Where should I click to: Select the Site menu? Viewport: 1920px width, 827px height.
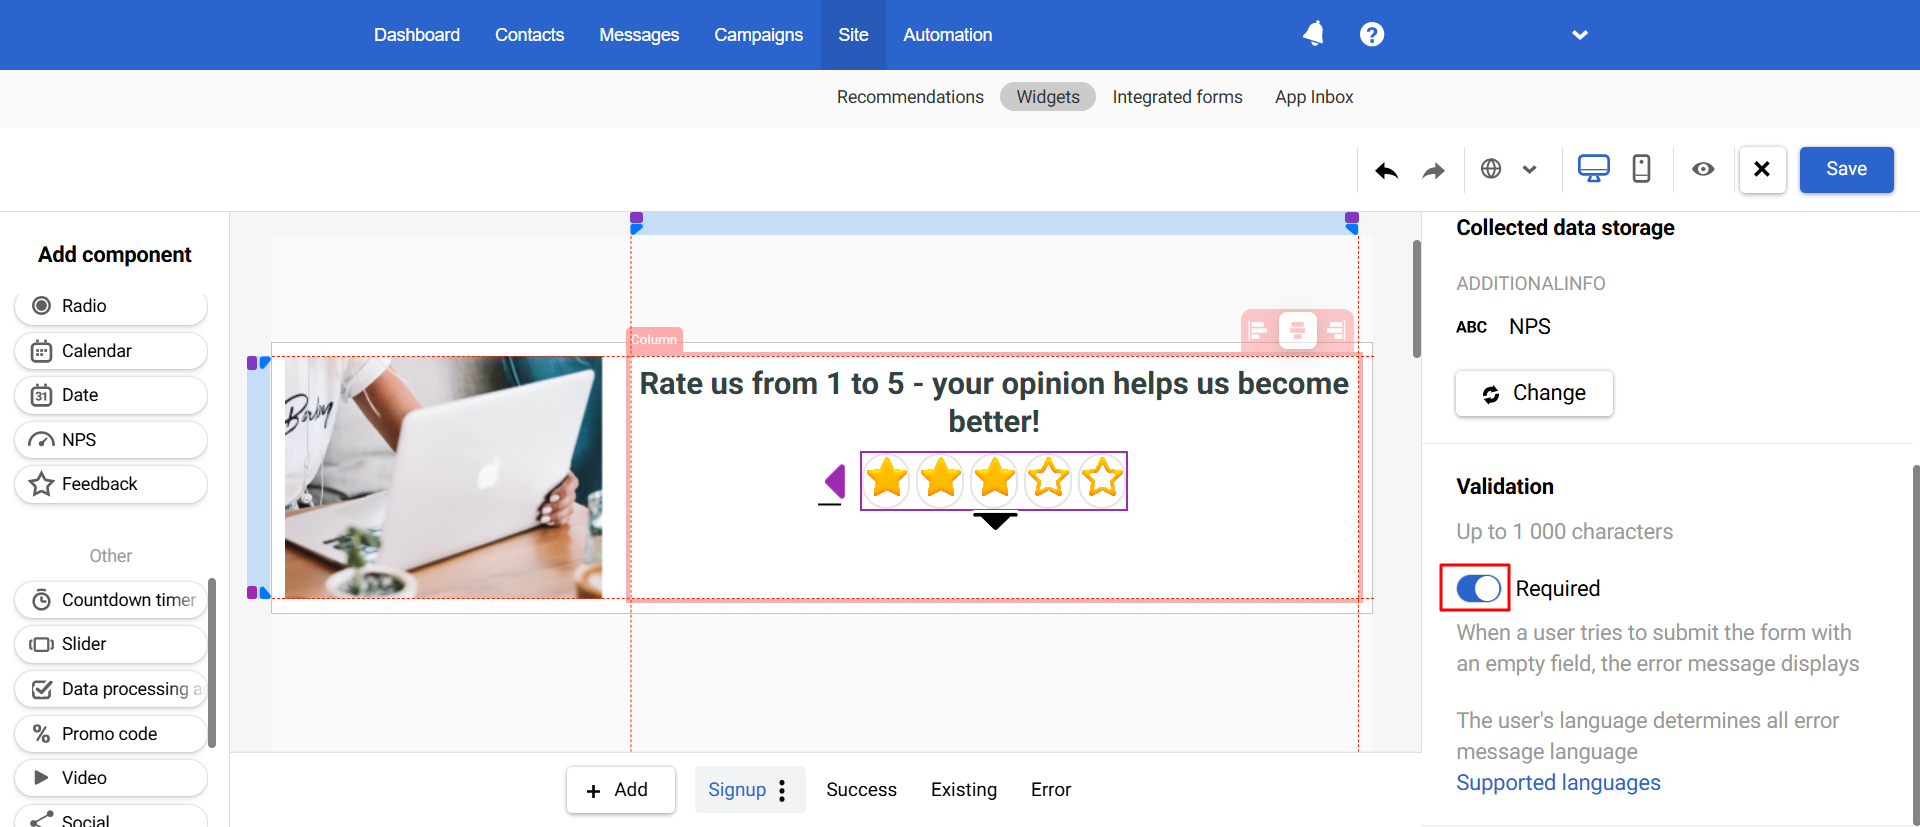click(853, 35)
